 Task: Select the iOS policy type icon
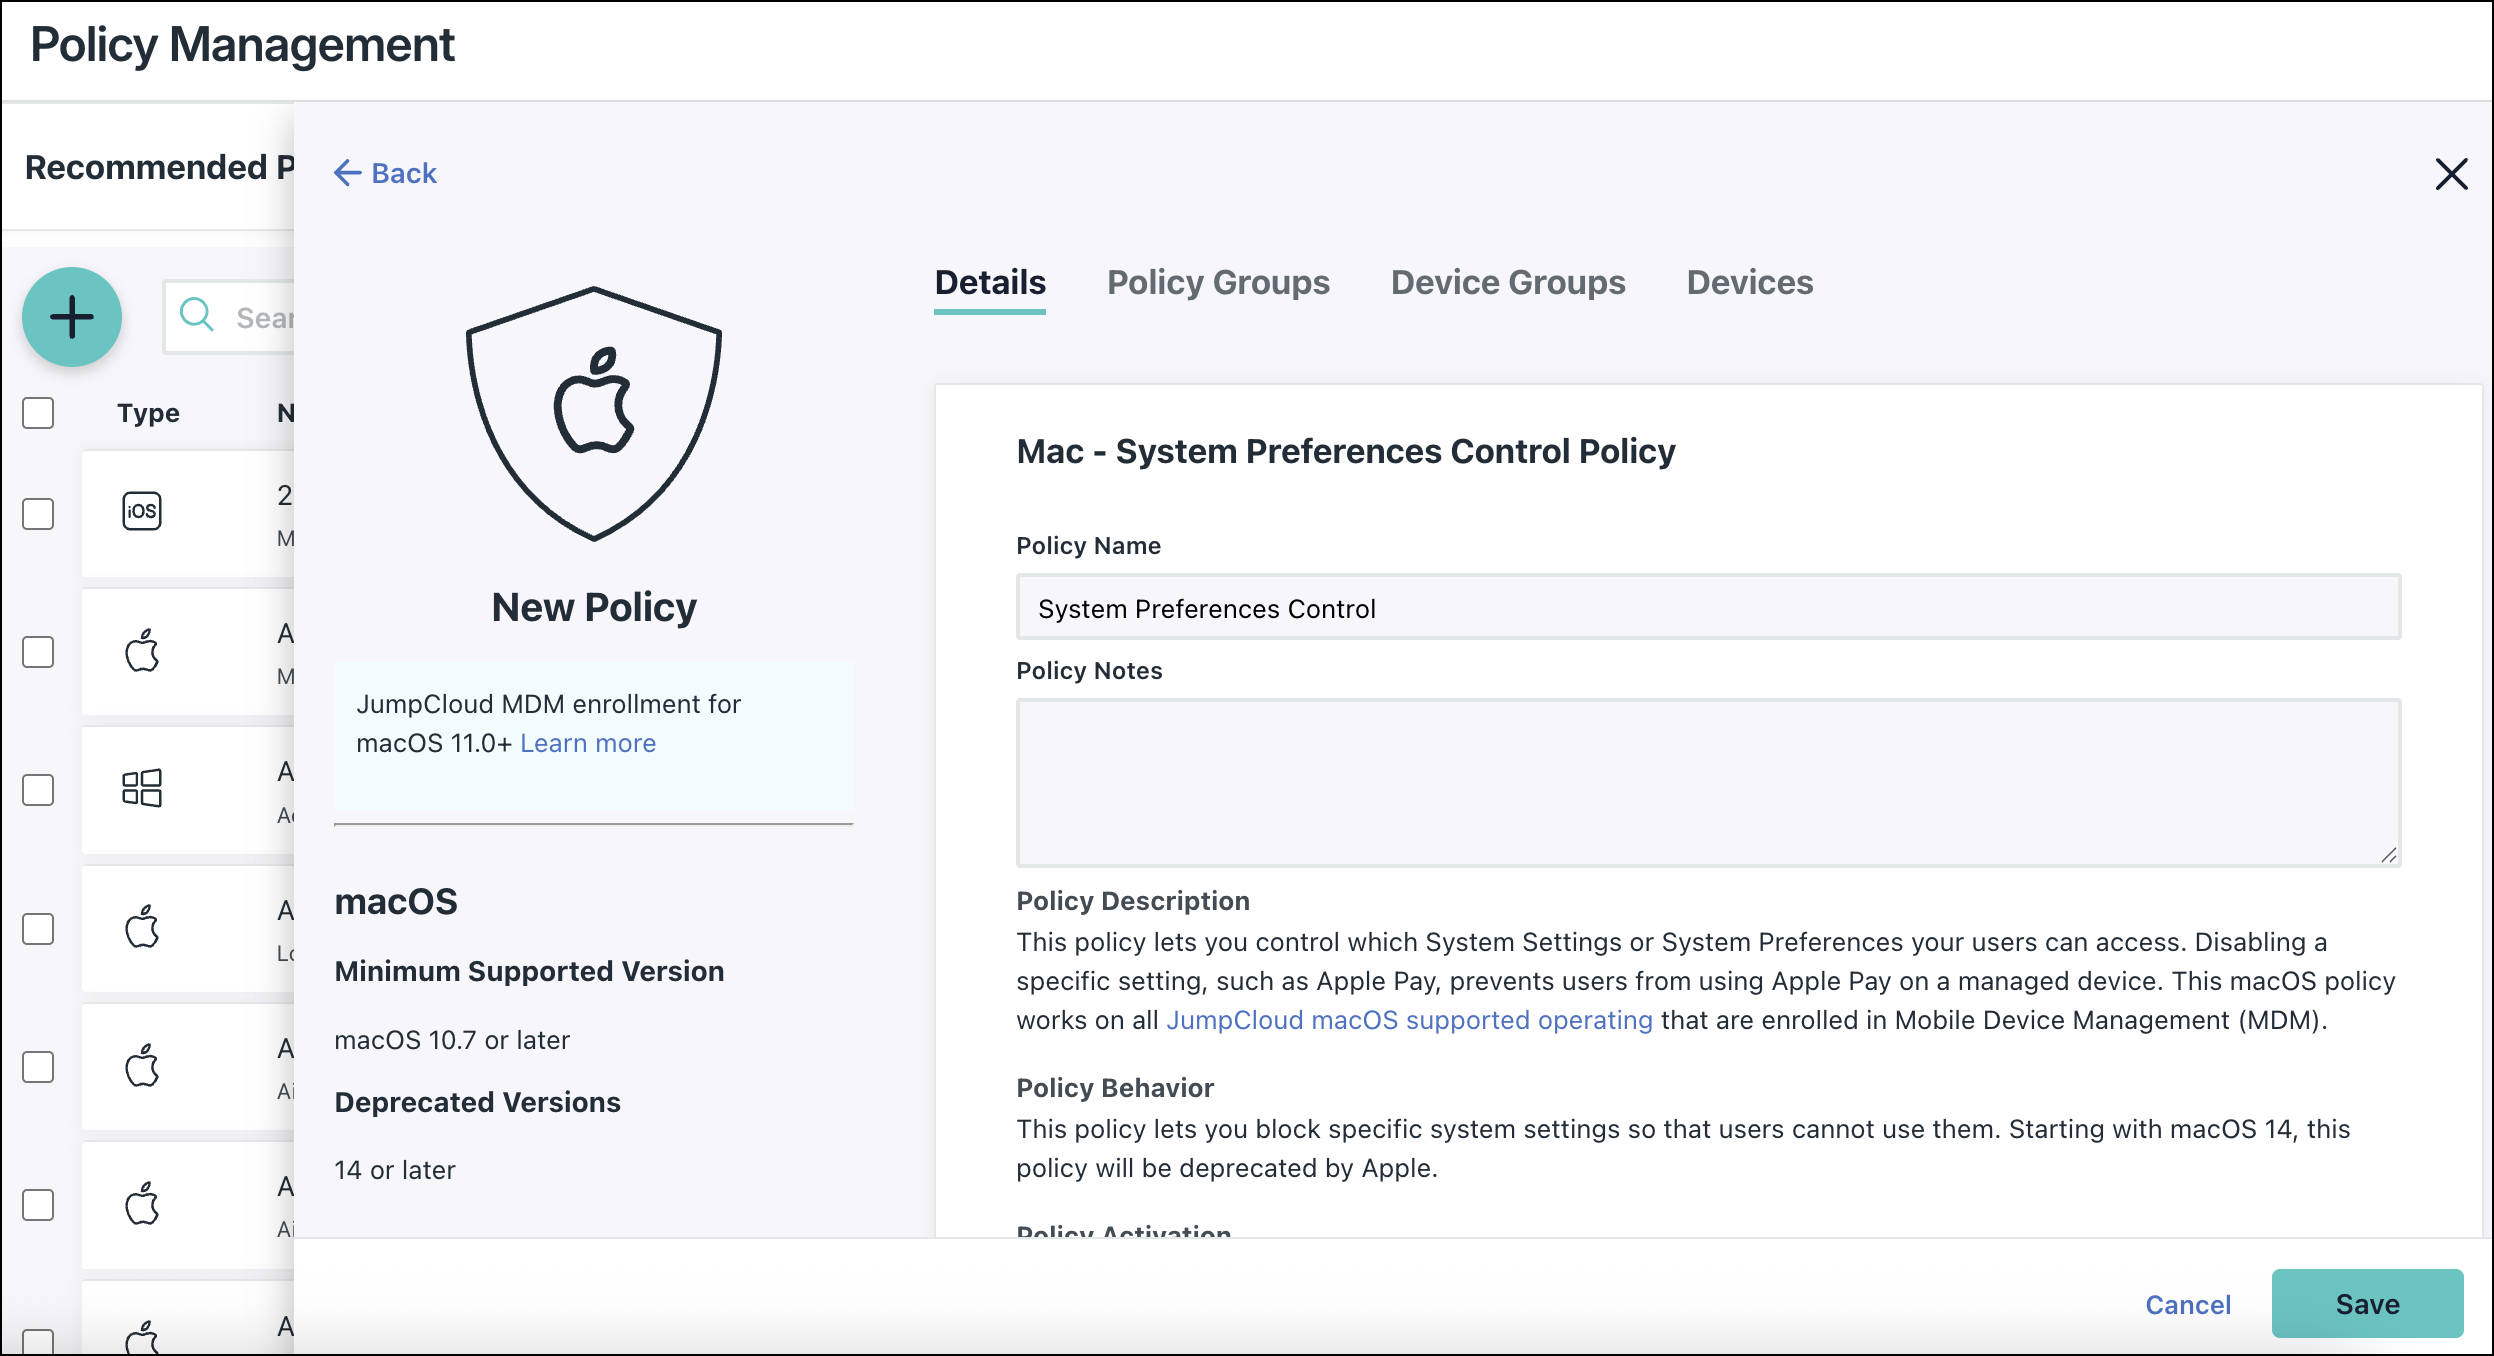(x=142, y=510)
